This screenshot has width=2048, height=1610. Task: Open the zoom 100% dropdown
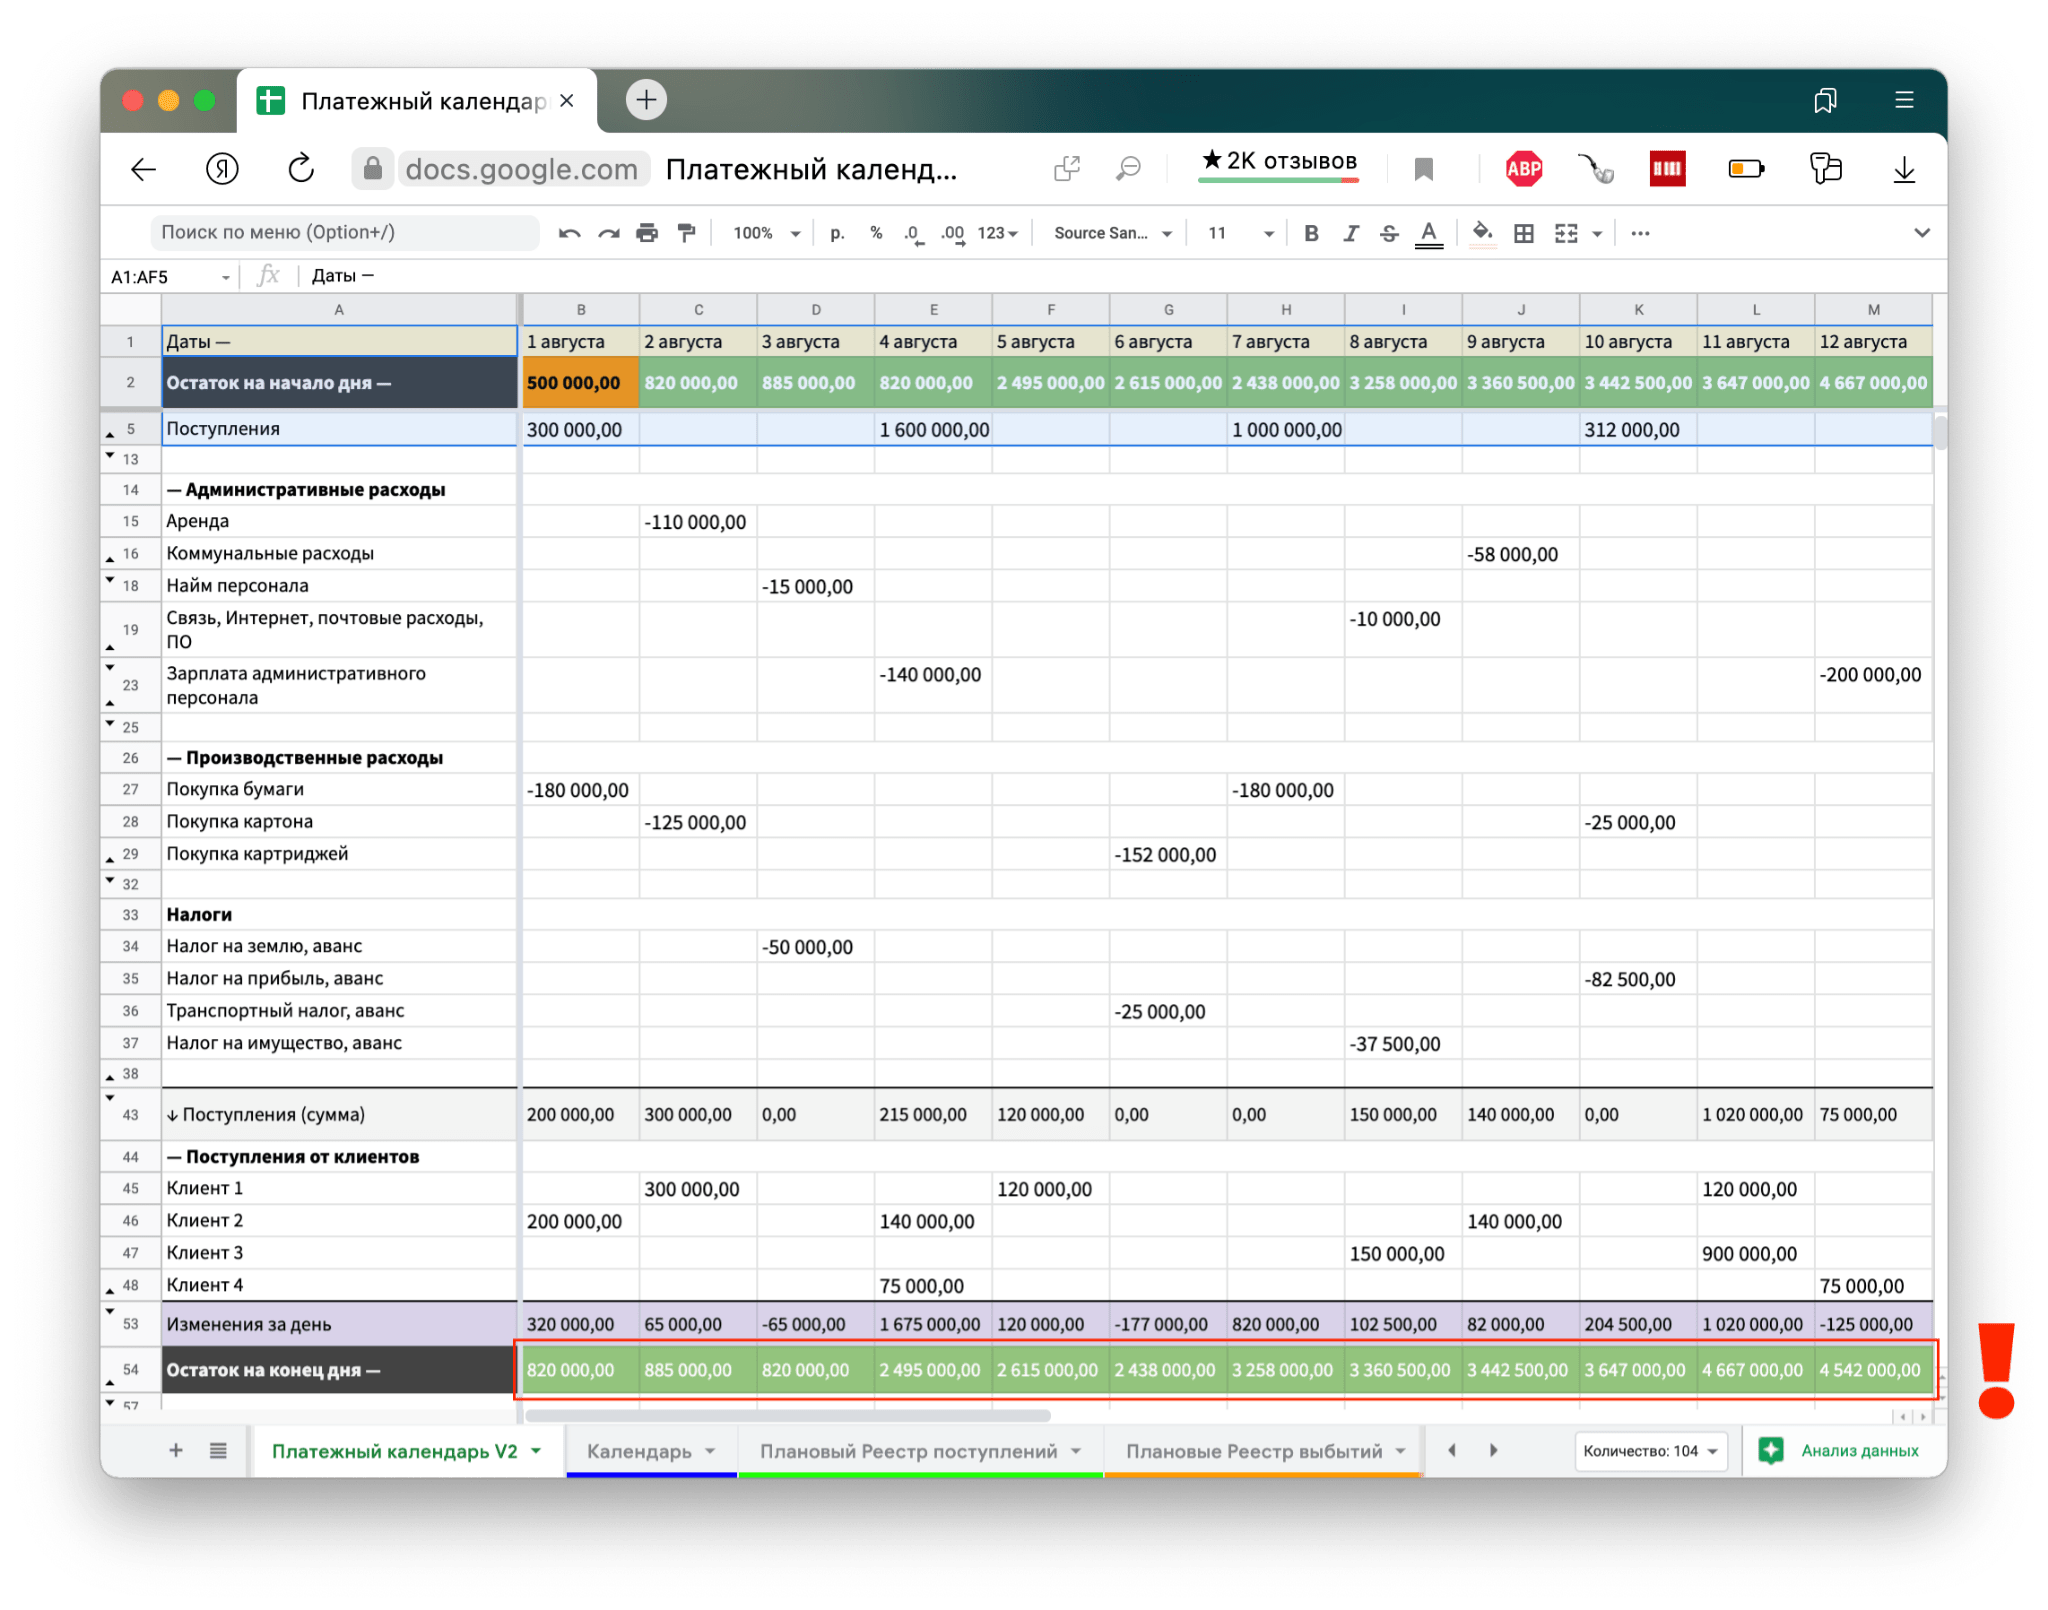(766, 234)
